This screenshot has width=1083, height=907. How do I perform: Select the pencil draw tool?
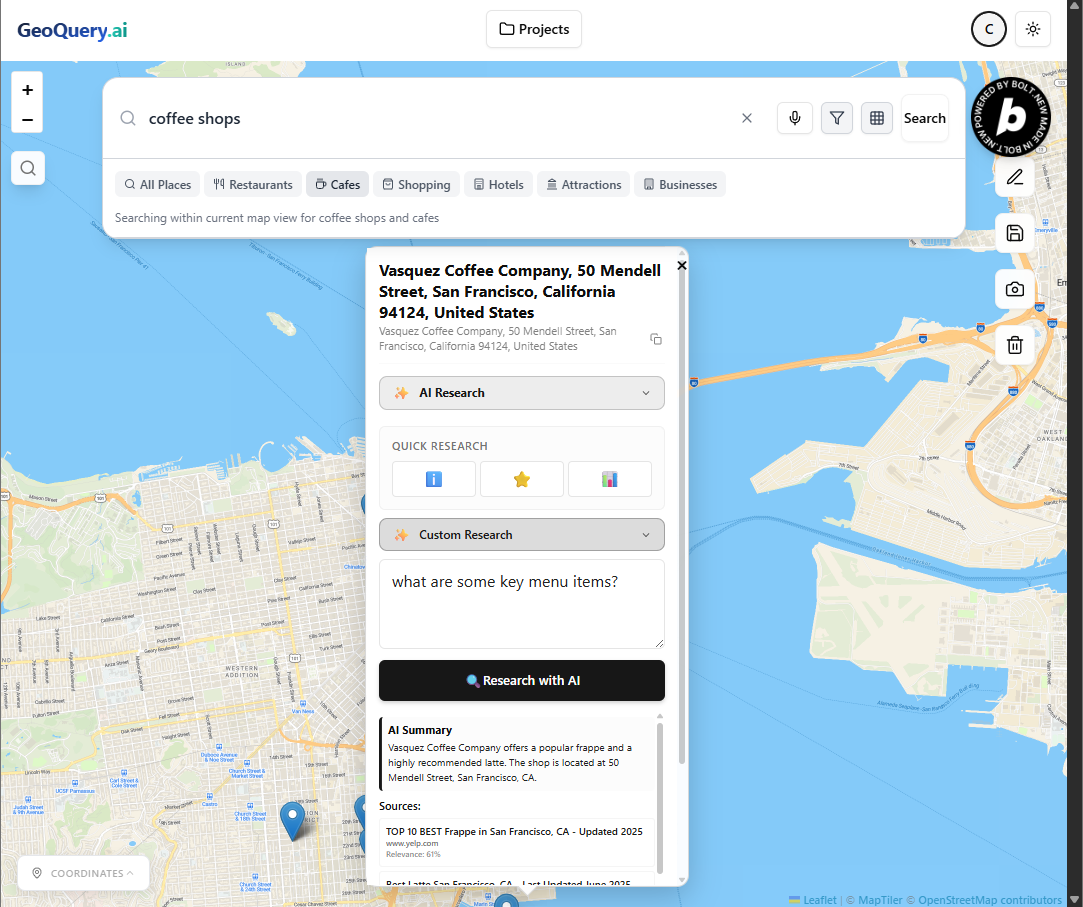[1015, 178]
